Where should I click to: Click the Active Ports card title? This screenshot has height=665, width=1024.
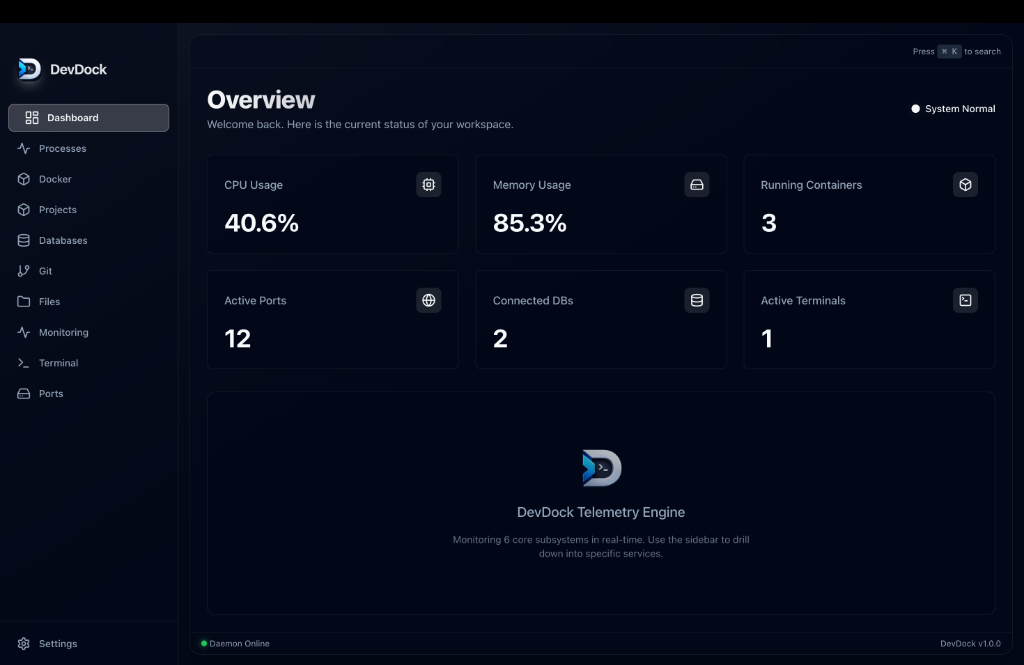pyautogui.click(x=255, y=300)
